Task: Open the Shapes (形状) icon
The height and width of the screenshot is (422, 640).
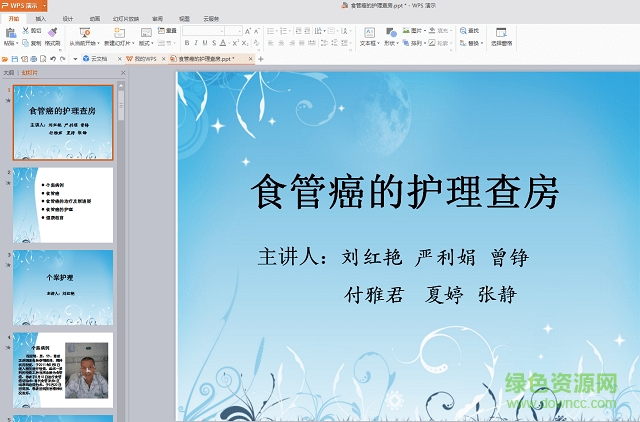Action: (x=391, y=32)
